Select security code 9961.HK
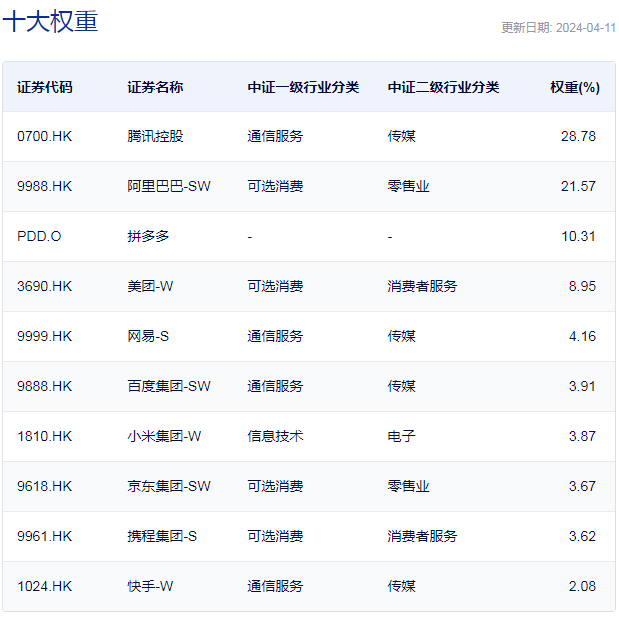619x619 pixels. (45, 536)
